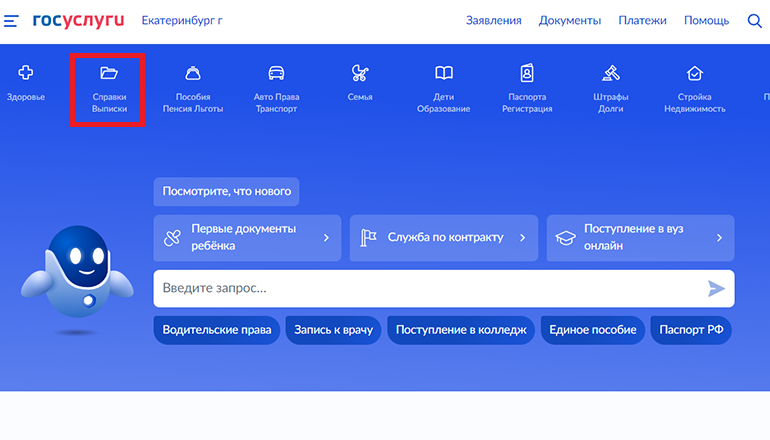Click the Водительские права quick button

point(217,330)
